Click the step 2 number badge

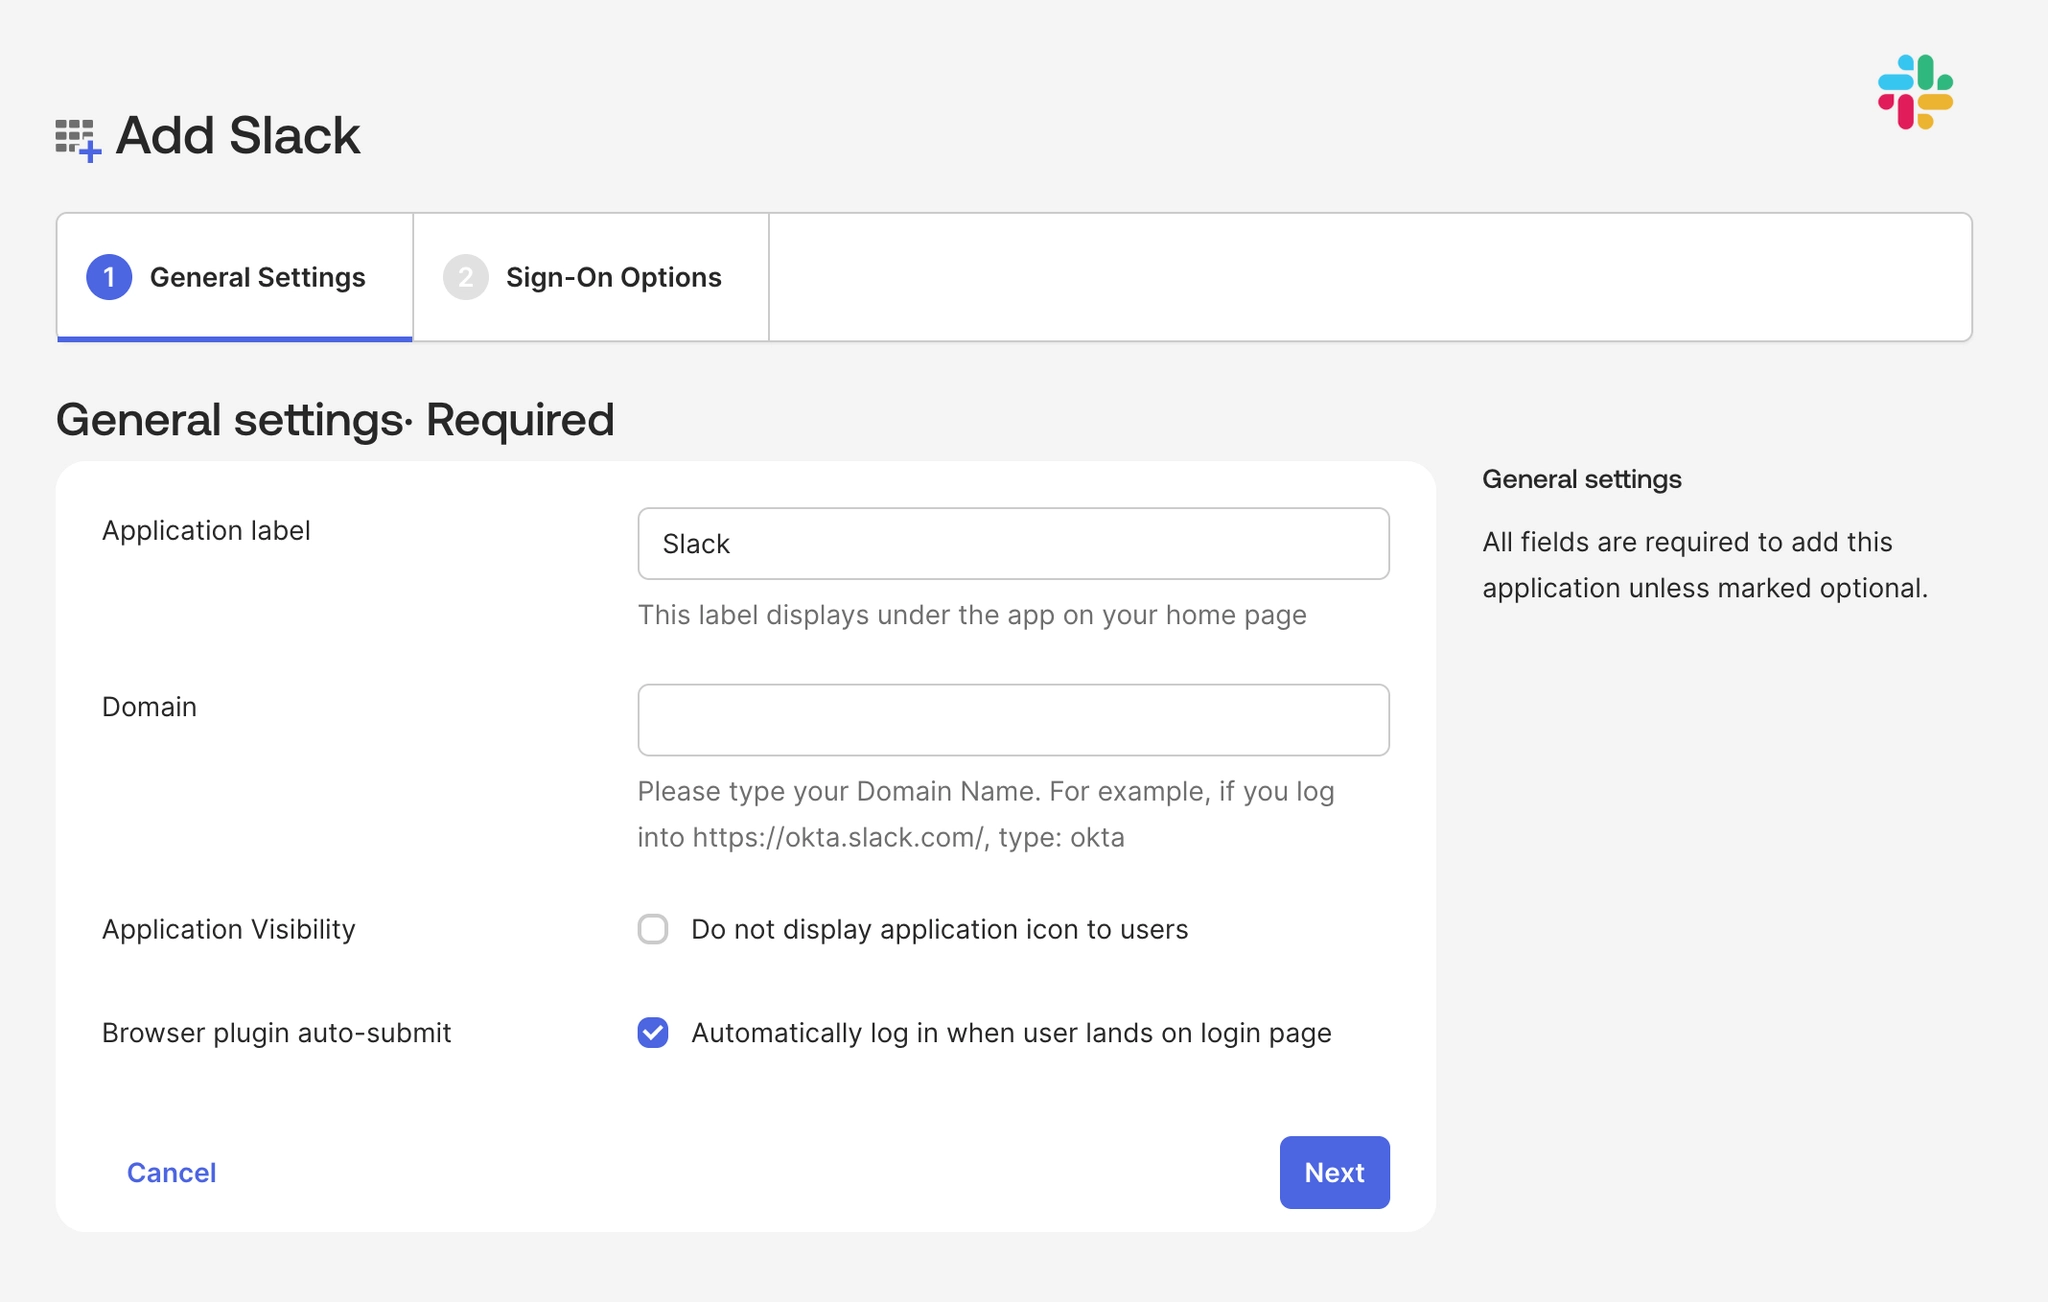click(x=465, y=277)
